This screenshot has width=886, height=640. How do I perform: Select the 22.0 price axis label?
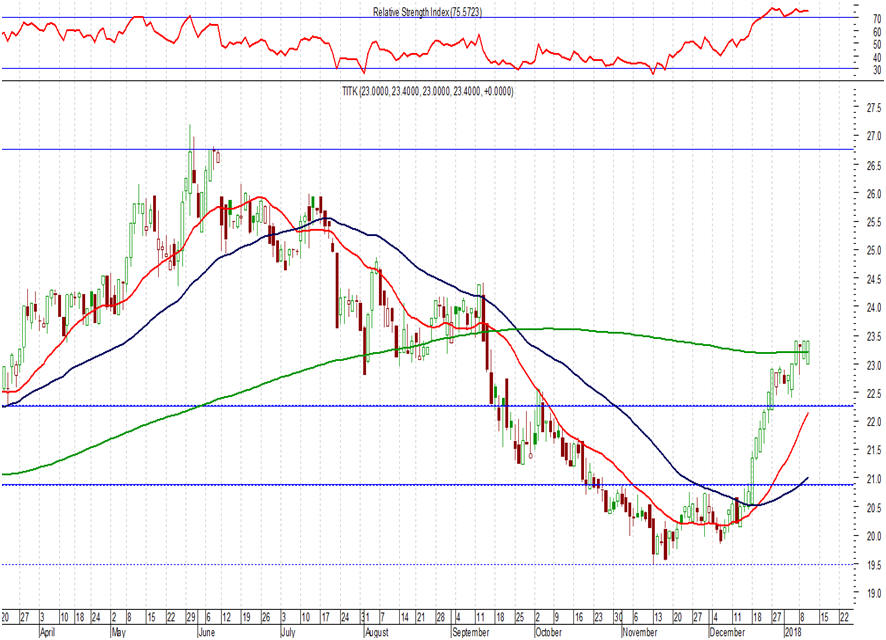[874, 422]
